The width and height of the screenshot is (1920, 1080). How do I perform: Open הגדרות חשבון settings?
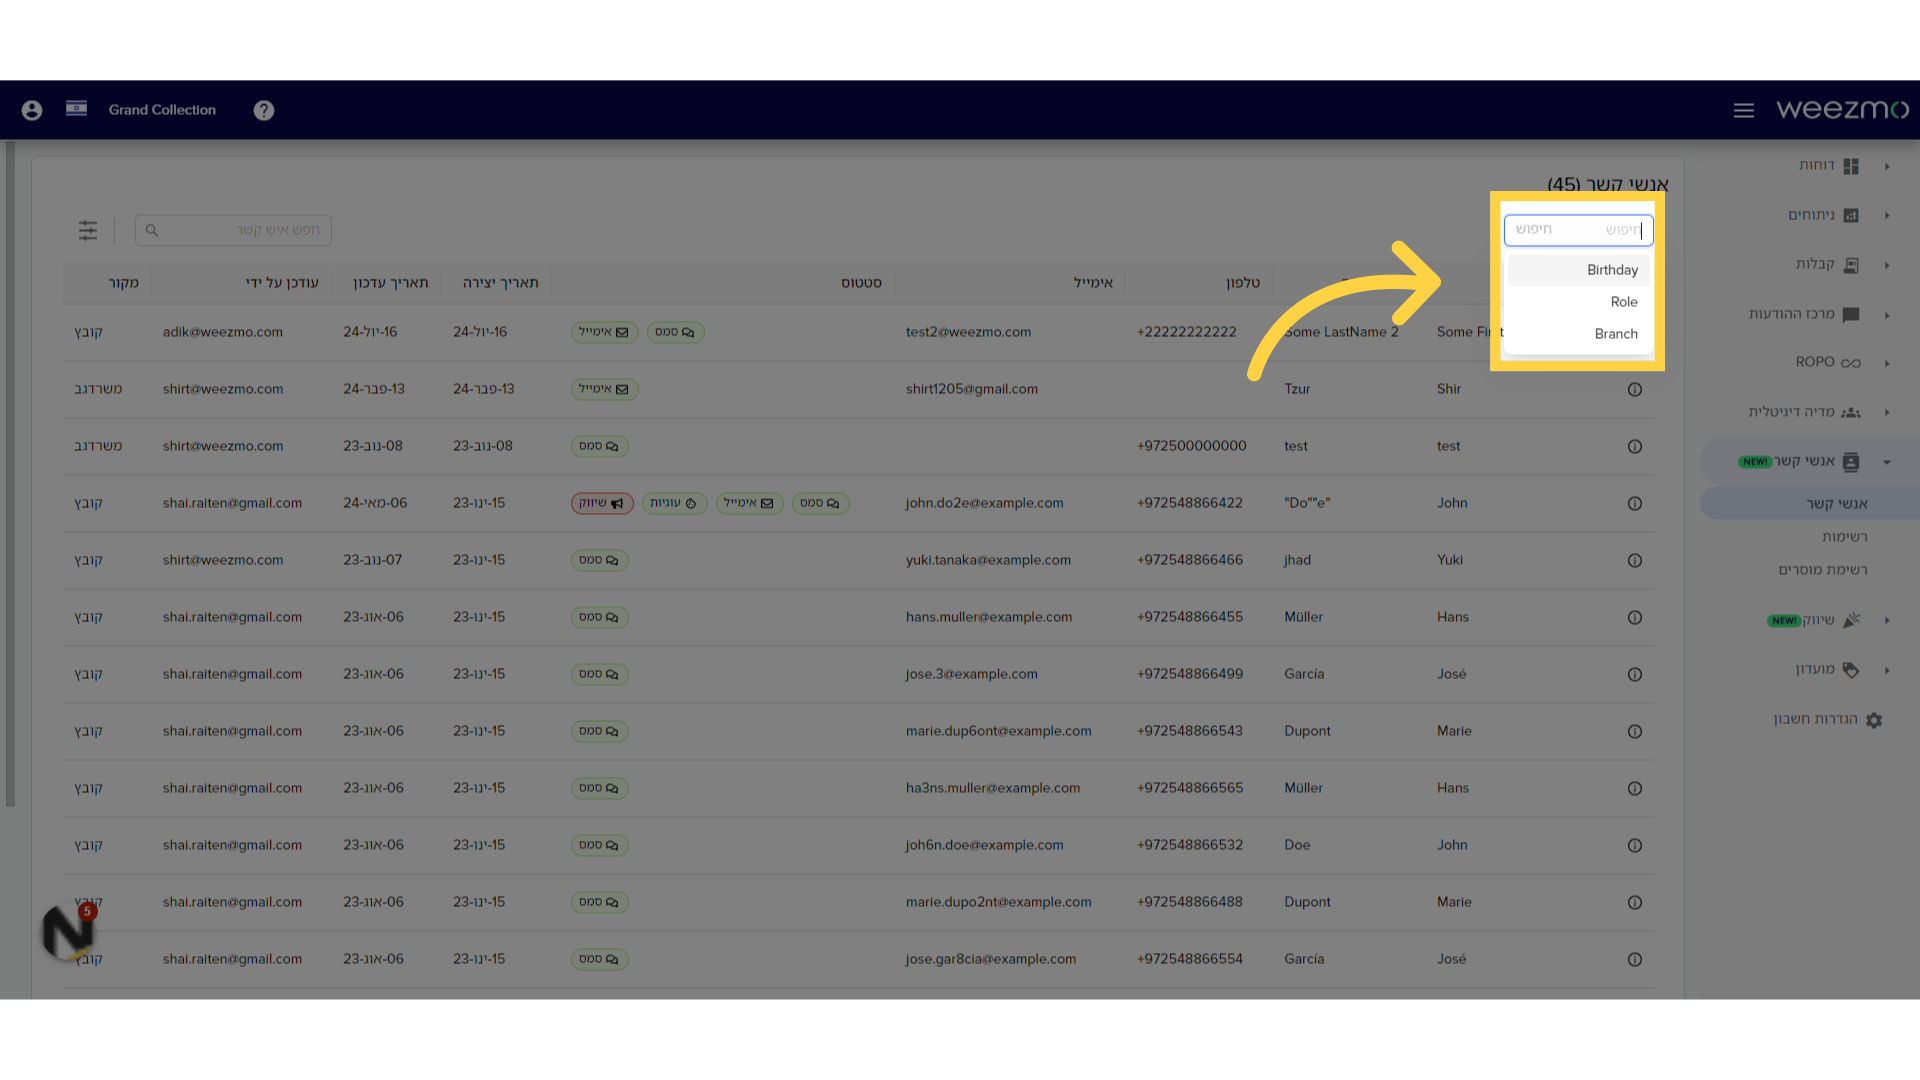tap(1815, 719)
